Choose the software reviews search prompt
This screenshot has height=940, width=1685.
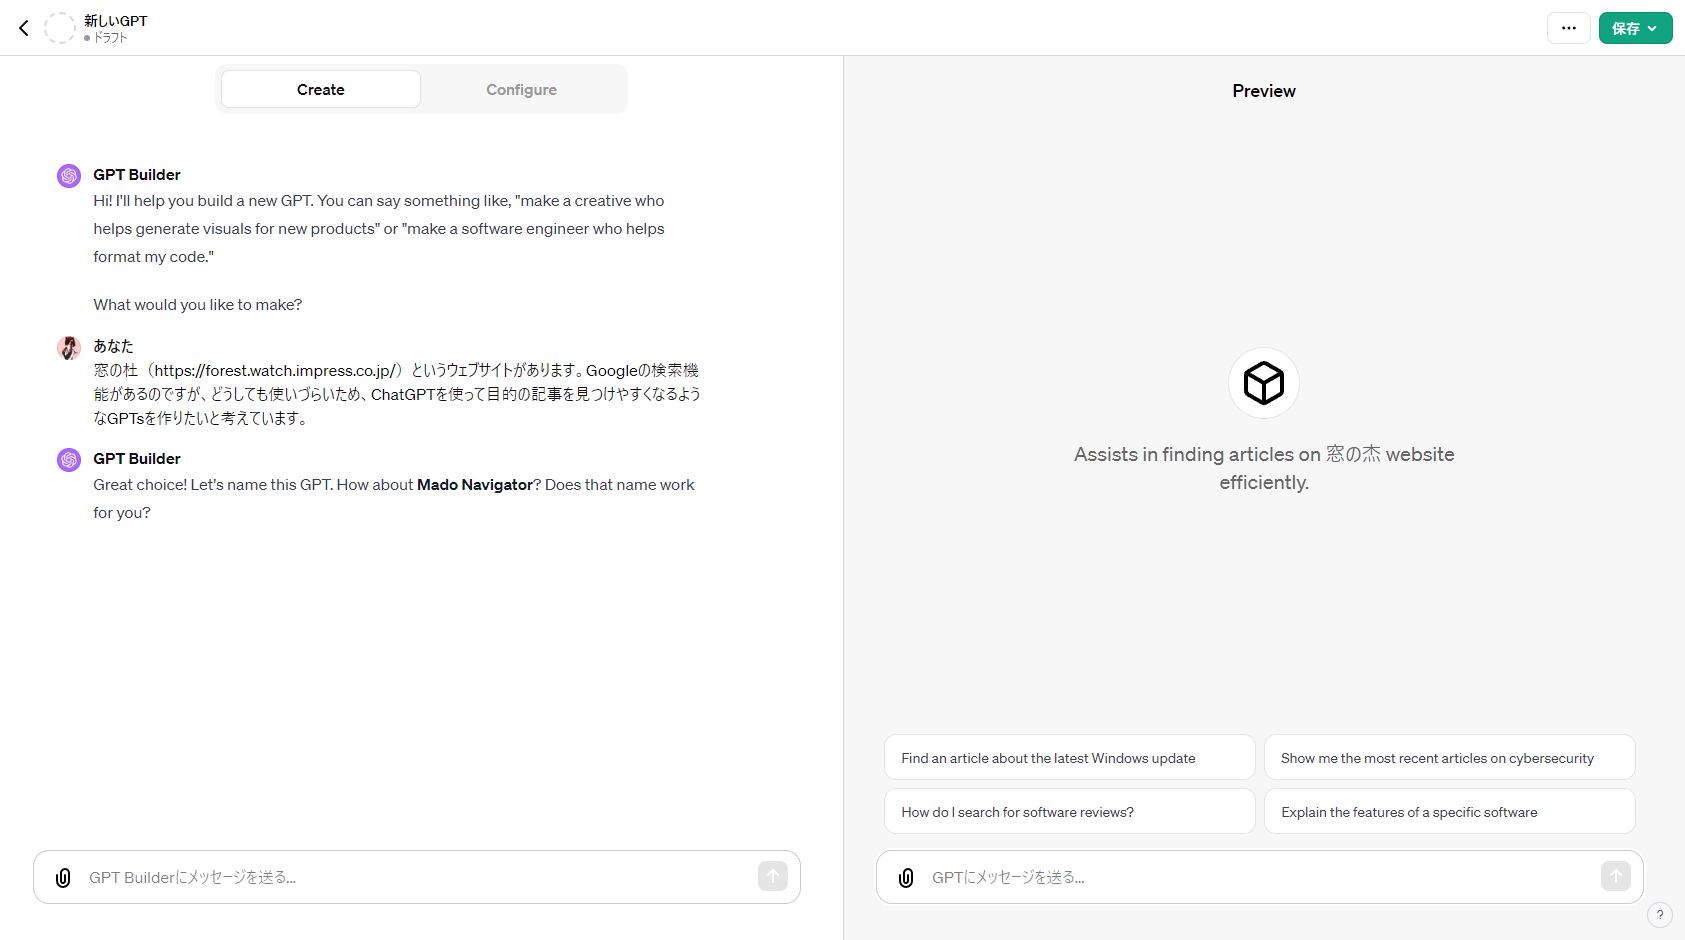[x=1069, y=812]
